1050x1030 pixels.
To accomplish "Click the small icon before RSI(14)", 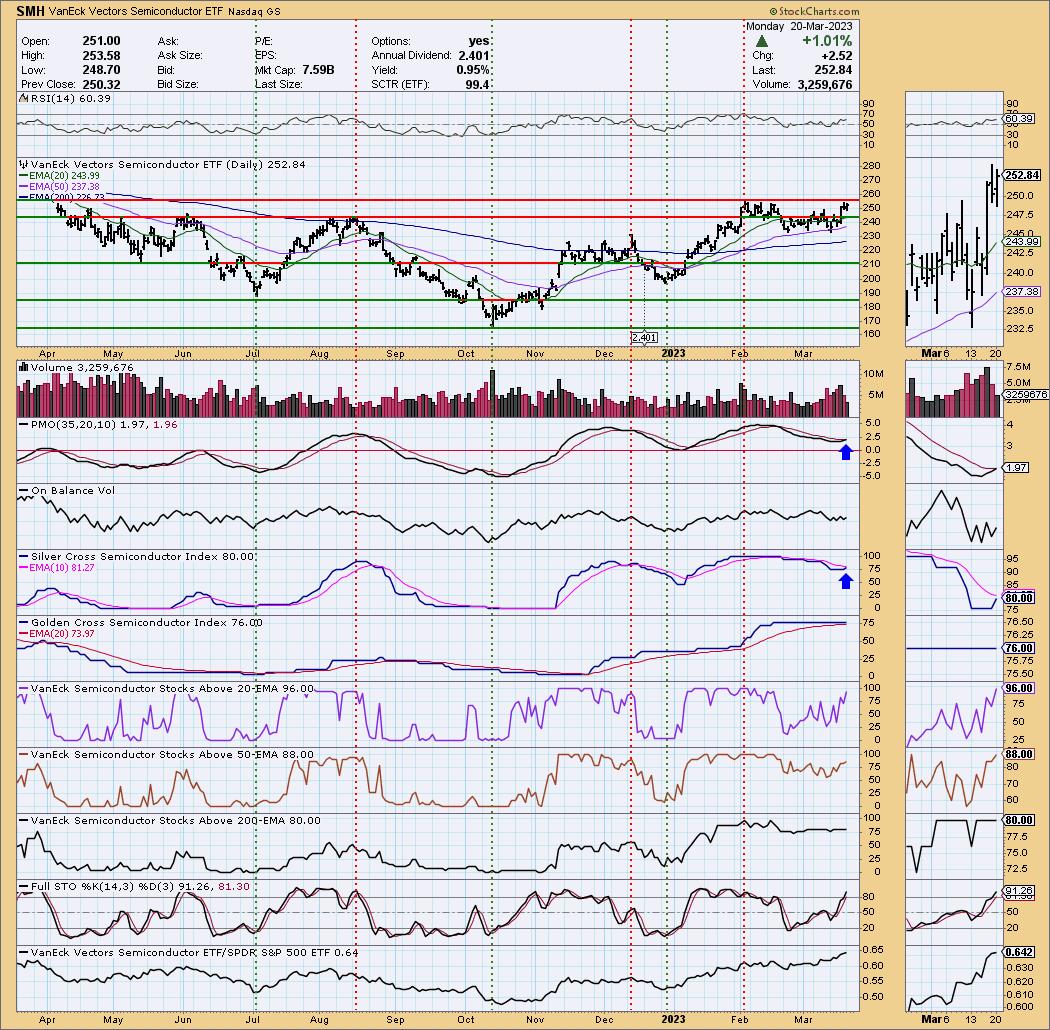I will [23, 98].
